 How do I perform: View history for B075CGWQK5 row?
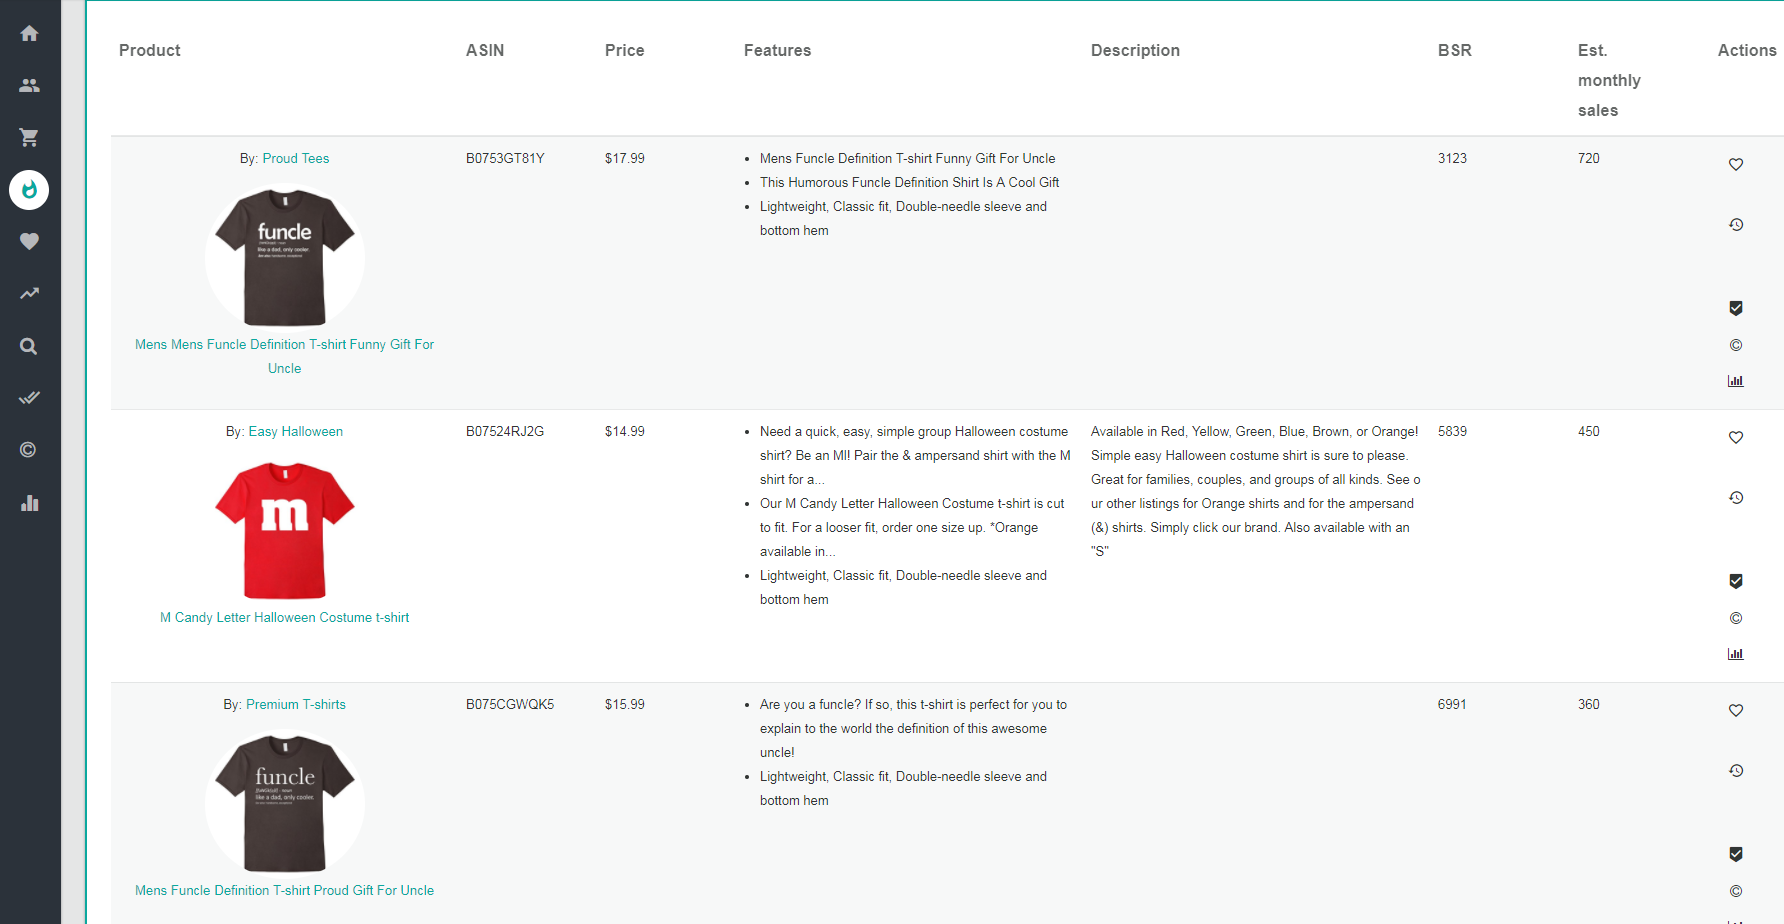[x=1736, y=770]
